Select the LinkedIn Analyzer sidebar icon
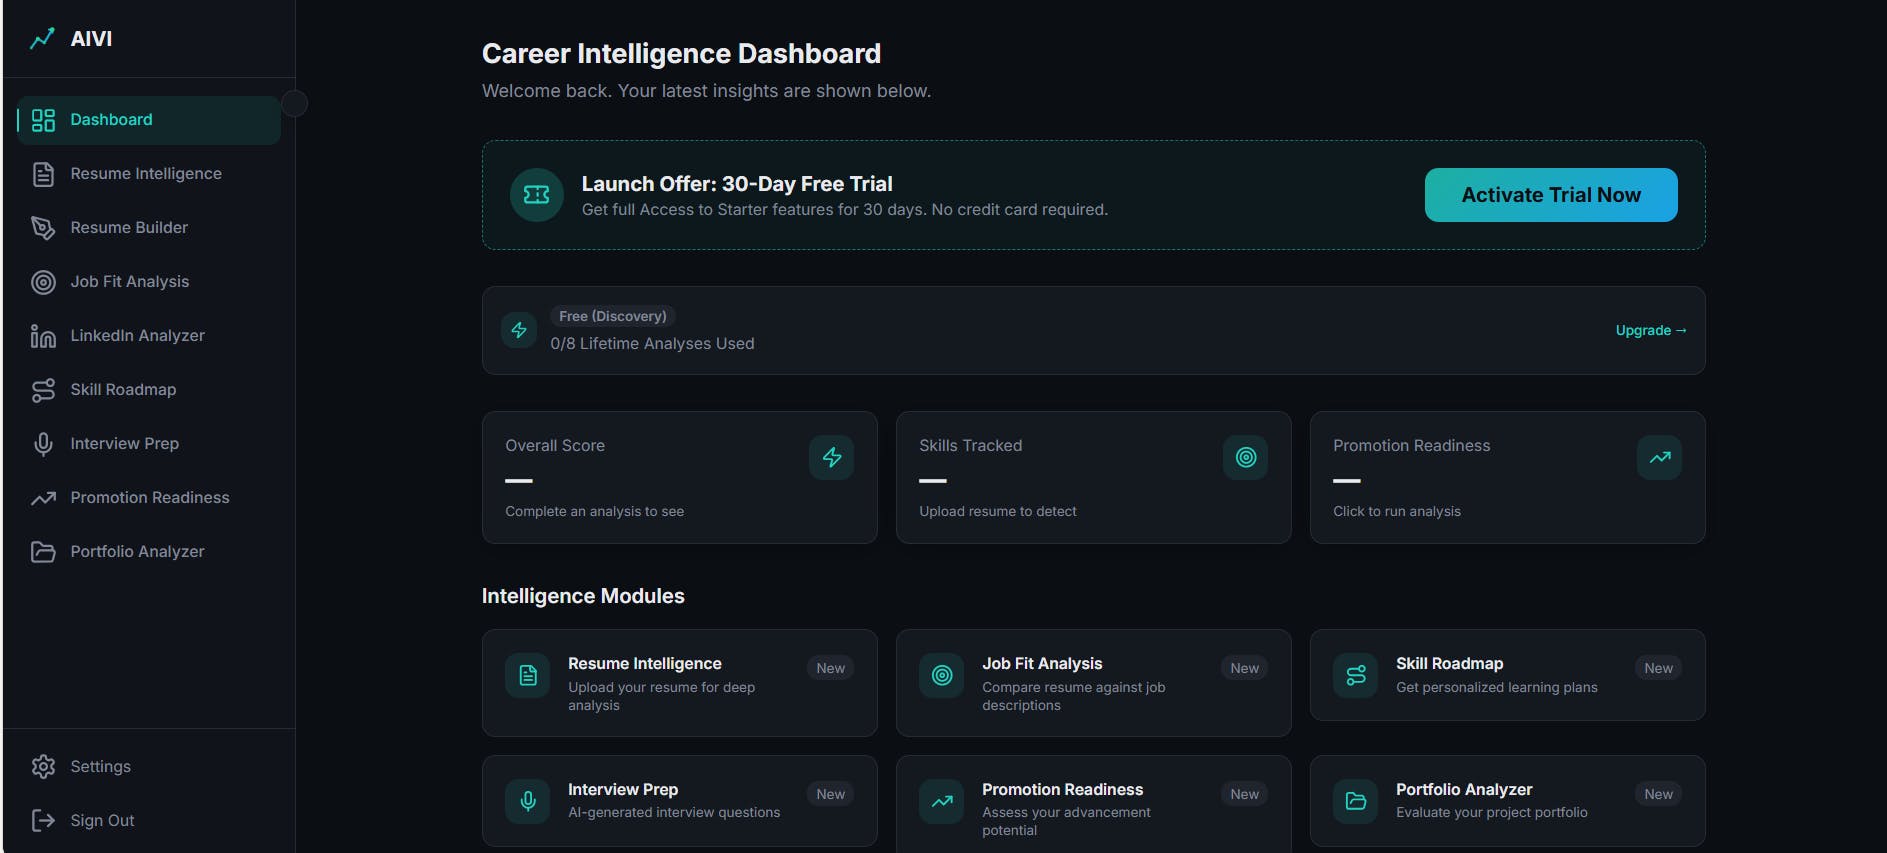This screenshot has width=1887, height=853. click(43, 336)
